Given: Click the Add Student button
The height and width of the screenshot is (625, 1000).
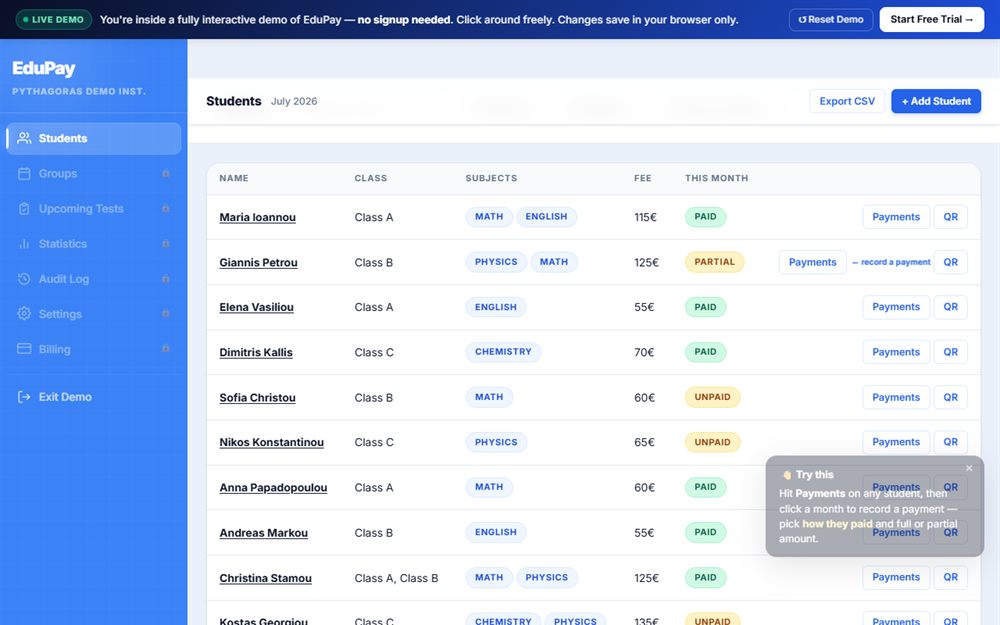Looking at the screenshot, I should (936, 101).
